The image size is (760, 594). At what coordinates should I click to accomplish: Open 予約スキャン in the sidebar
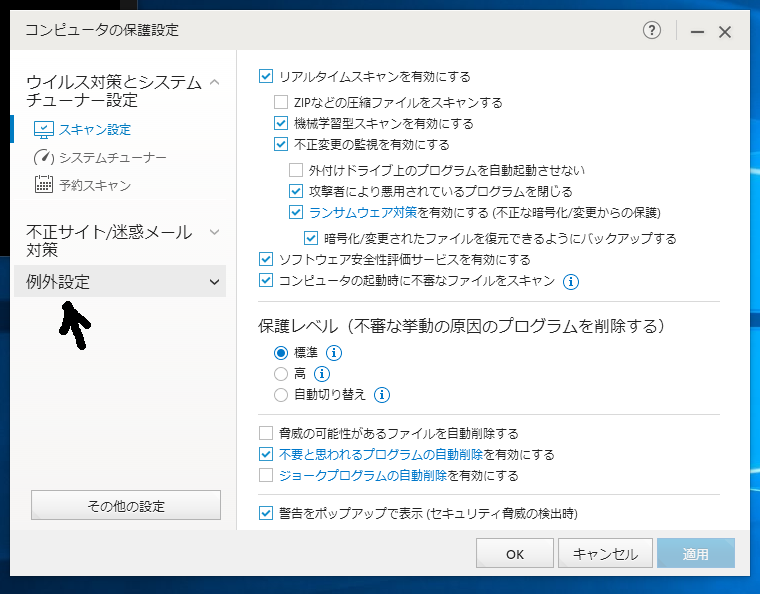[95, 185]
